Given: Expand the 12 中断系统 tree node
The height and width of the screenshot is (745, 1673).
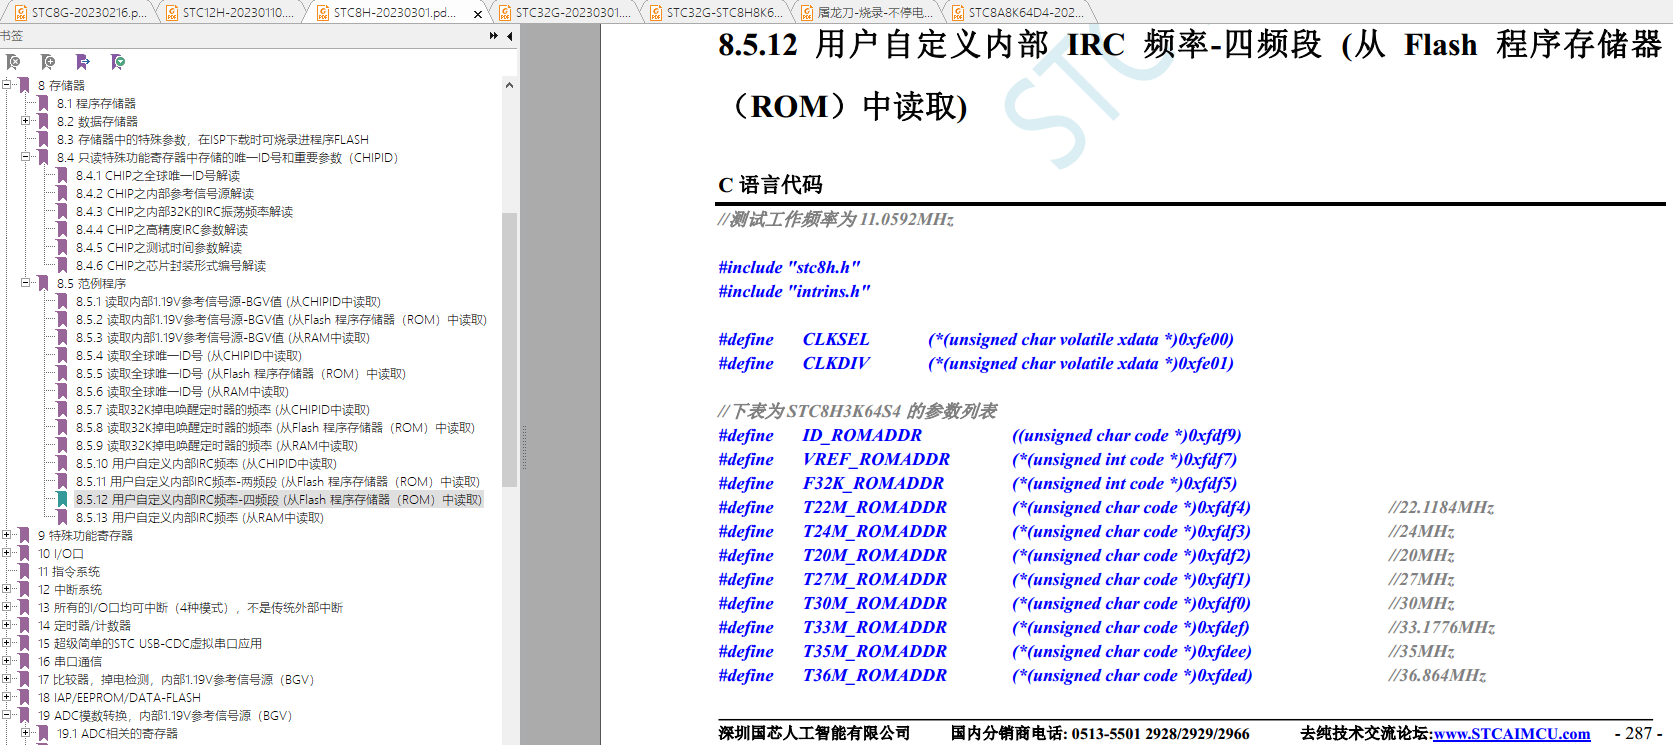Looking at the screenshot, I should [7, 589].
